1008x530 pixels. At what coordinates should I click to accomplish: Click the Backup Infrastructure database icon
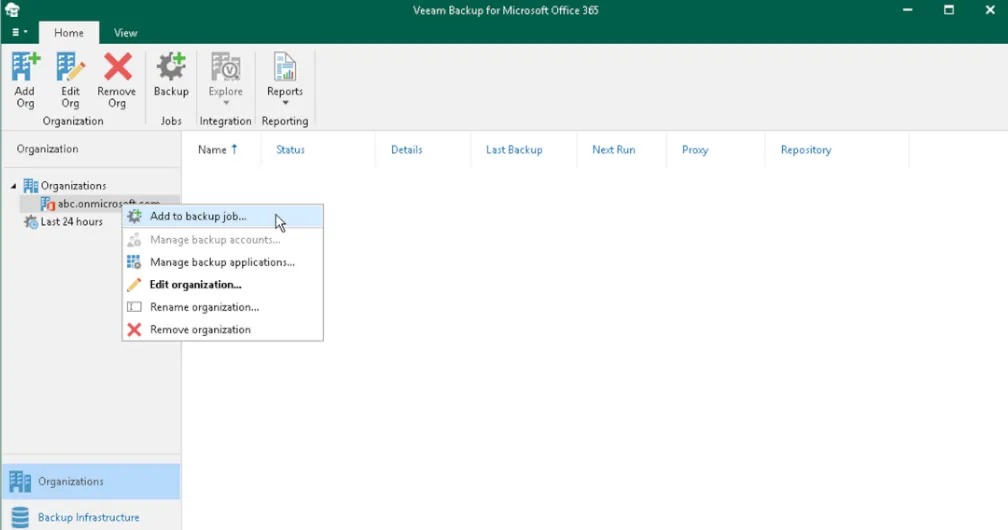point(21,518)
